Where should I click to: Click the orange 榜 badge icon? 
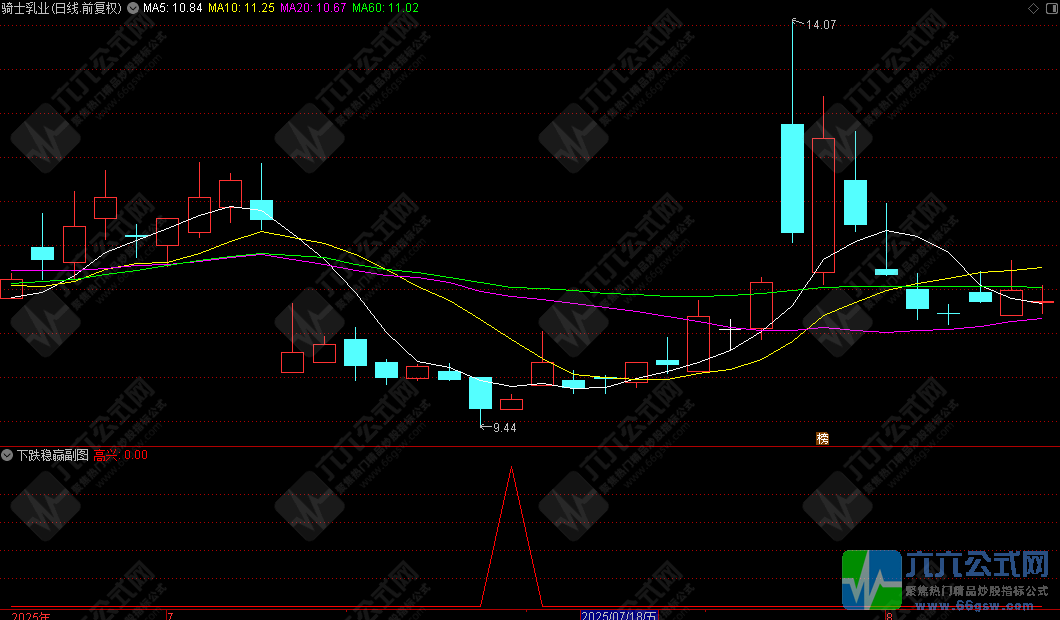coord(823,438)
